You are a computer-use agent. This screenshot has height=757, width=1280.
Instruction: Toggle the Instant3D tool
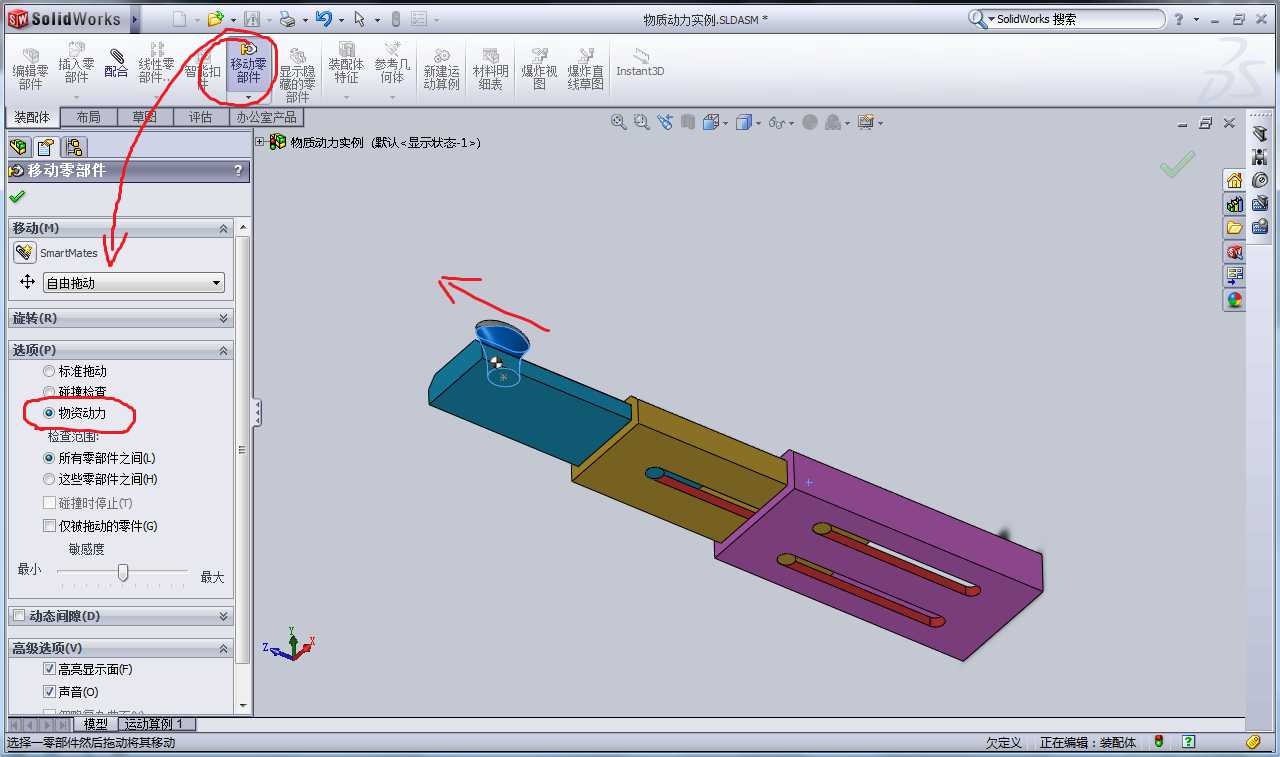point(640,62)
